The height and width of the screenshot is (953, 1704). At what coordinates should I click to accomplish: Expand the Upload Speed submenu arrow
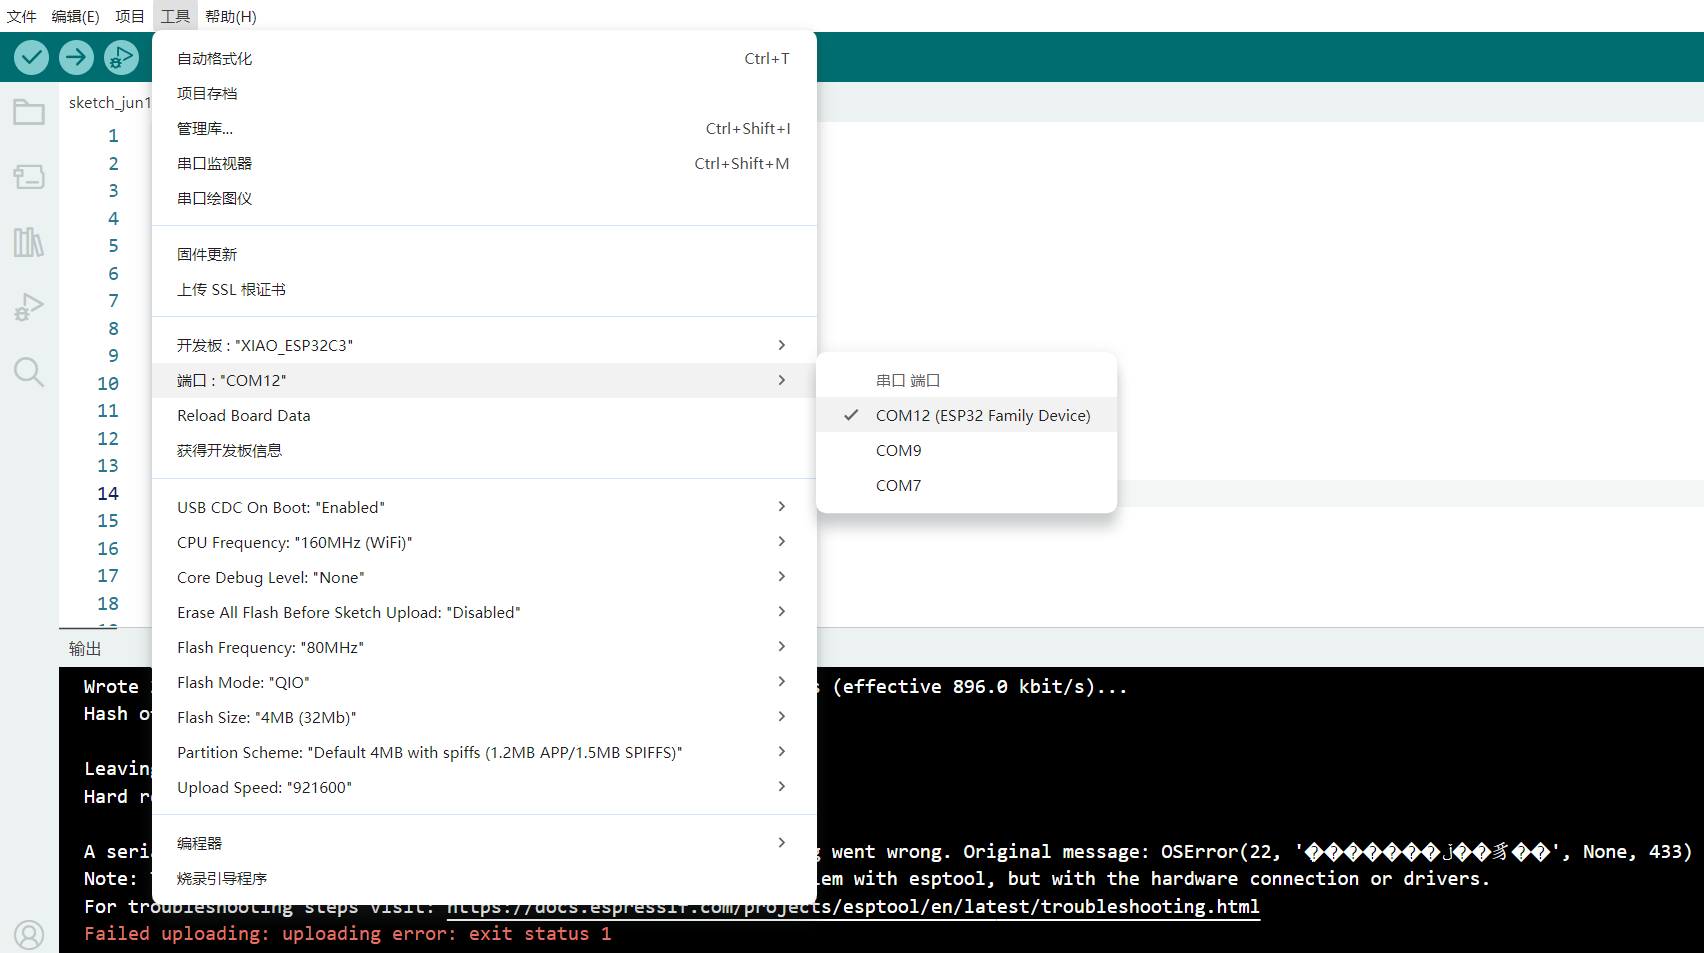[782, 787]
